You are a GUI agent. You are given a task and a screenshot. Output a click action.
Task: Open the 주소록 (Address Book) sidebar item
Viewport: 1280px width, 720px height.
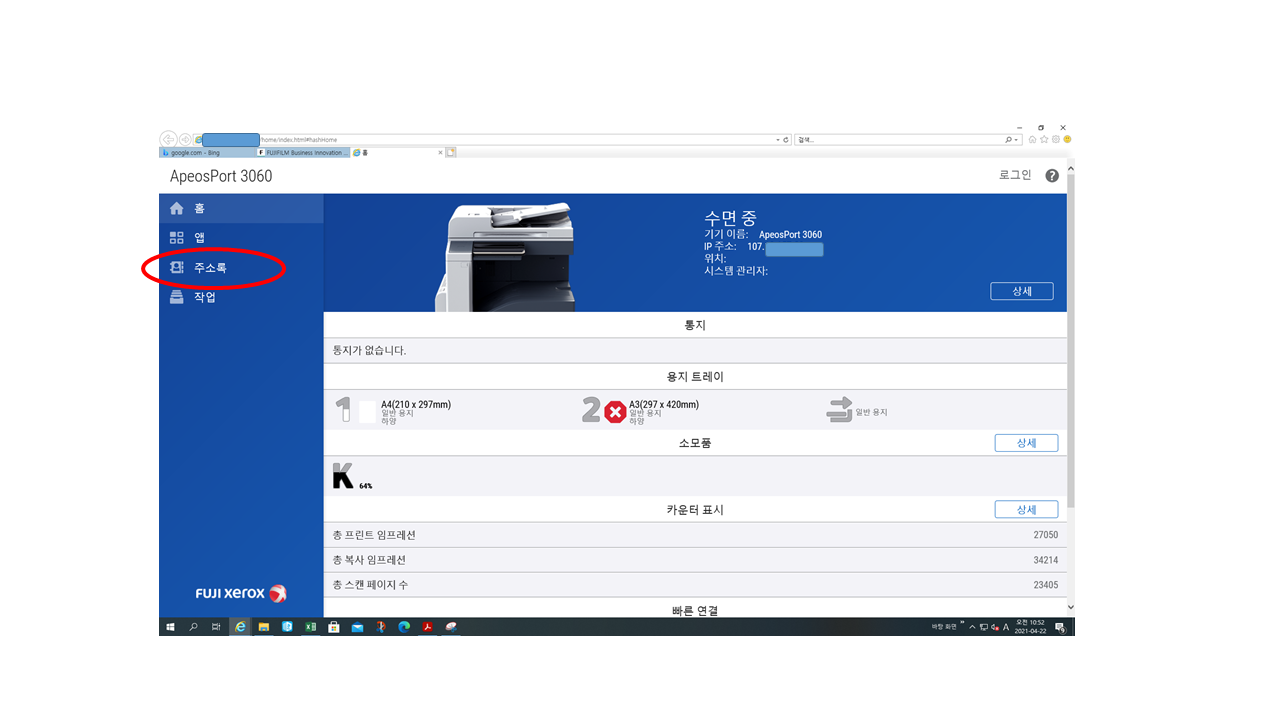click(241, 267)
